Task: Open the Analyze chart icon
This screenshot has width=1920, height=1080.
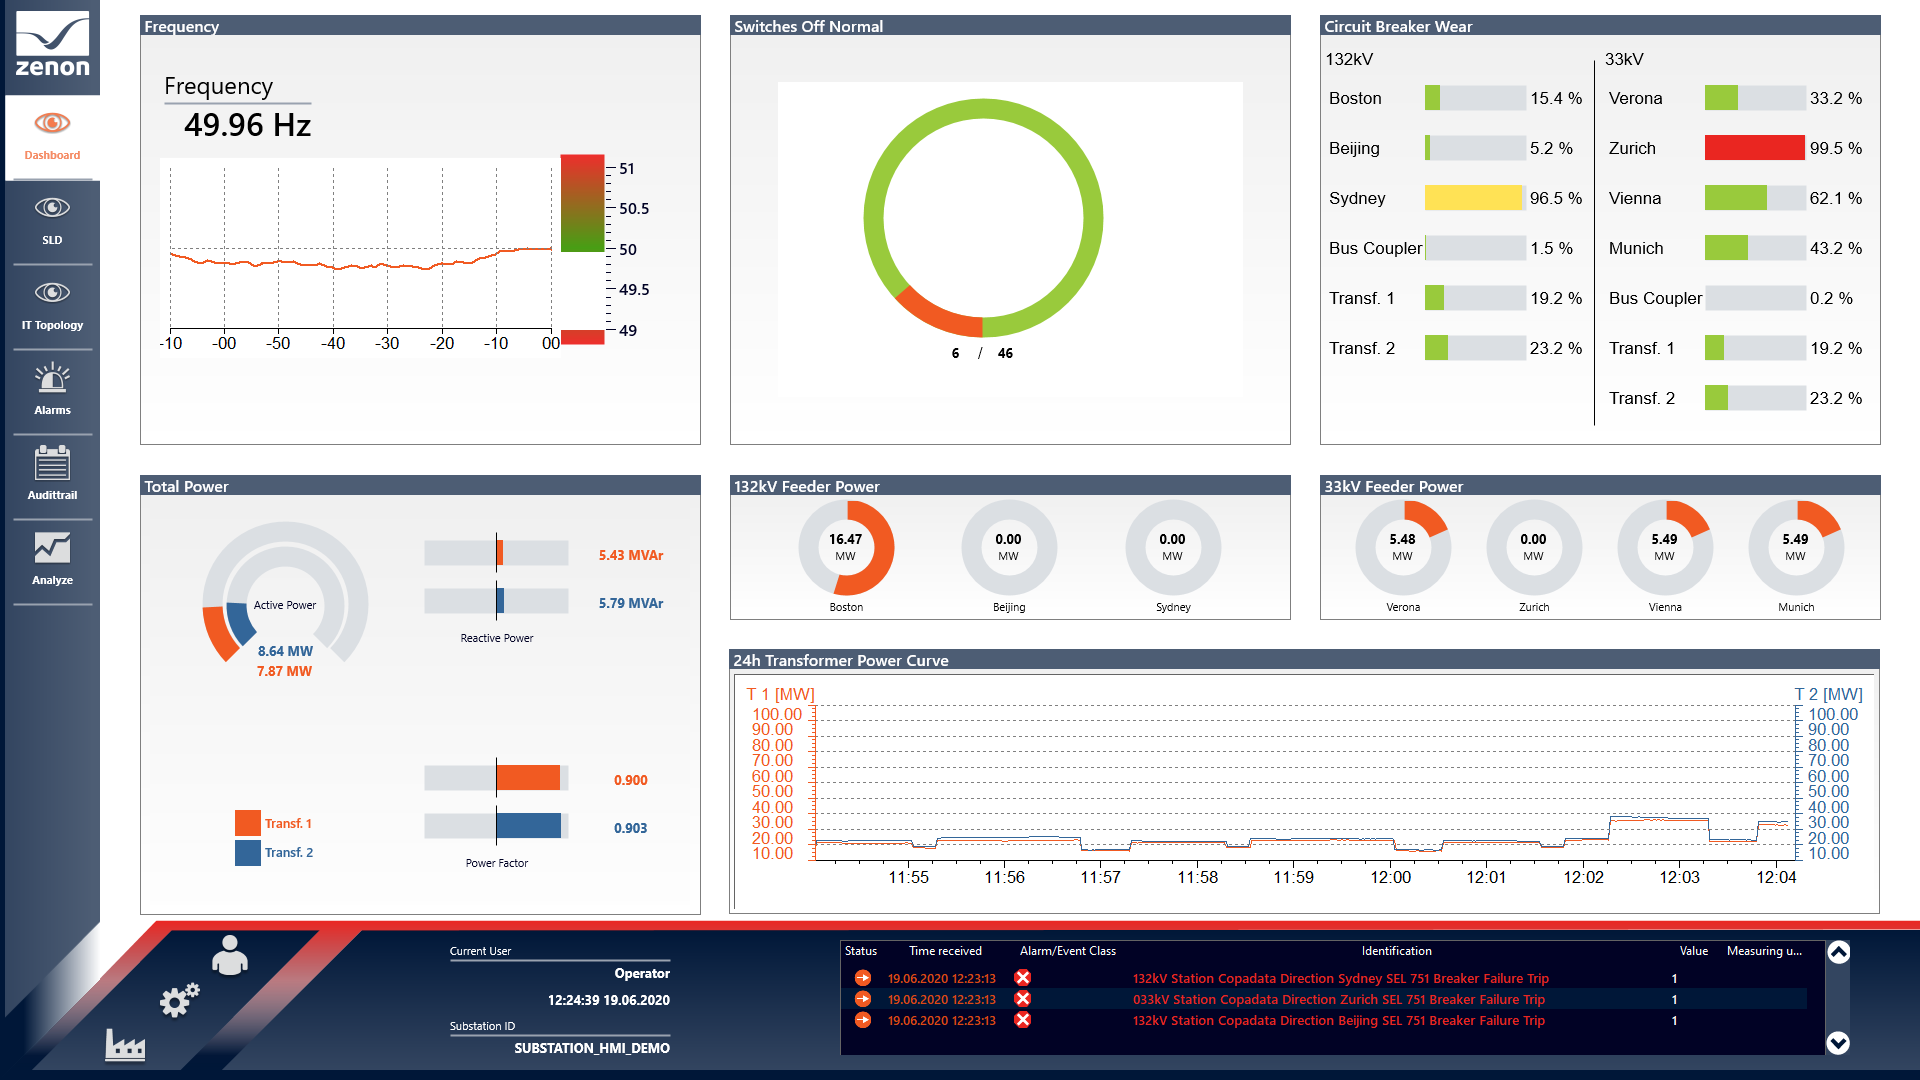Action: 52,549
